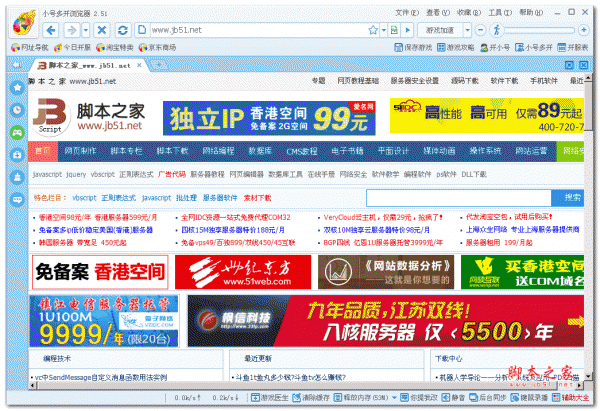Open a new tab with the plus tab button
The width and height of the screenshot is (600, 411).
click(x=158, y=65)
